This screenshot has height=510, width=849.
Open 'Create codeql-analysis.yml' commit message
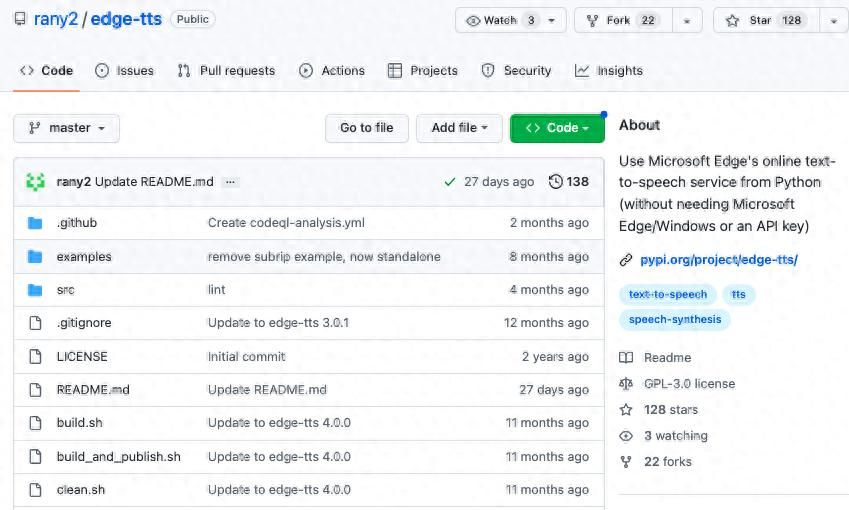pyautogui.click(x=286, y=223)
